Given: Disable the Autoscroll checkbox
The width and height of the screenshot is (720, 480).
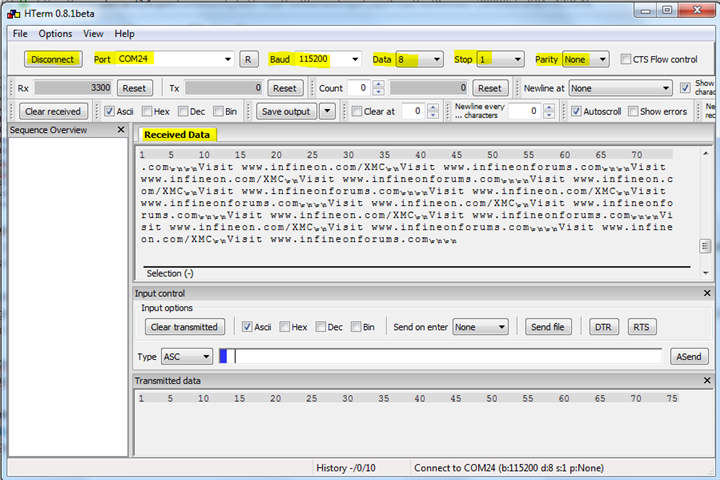Looking at the screenshot, I should pos(577,111).
